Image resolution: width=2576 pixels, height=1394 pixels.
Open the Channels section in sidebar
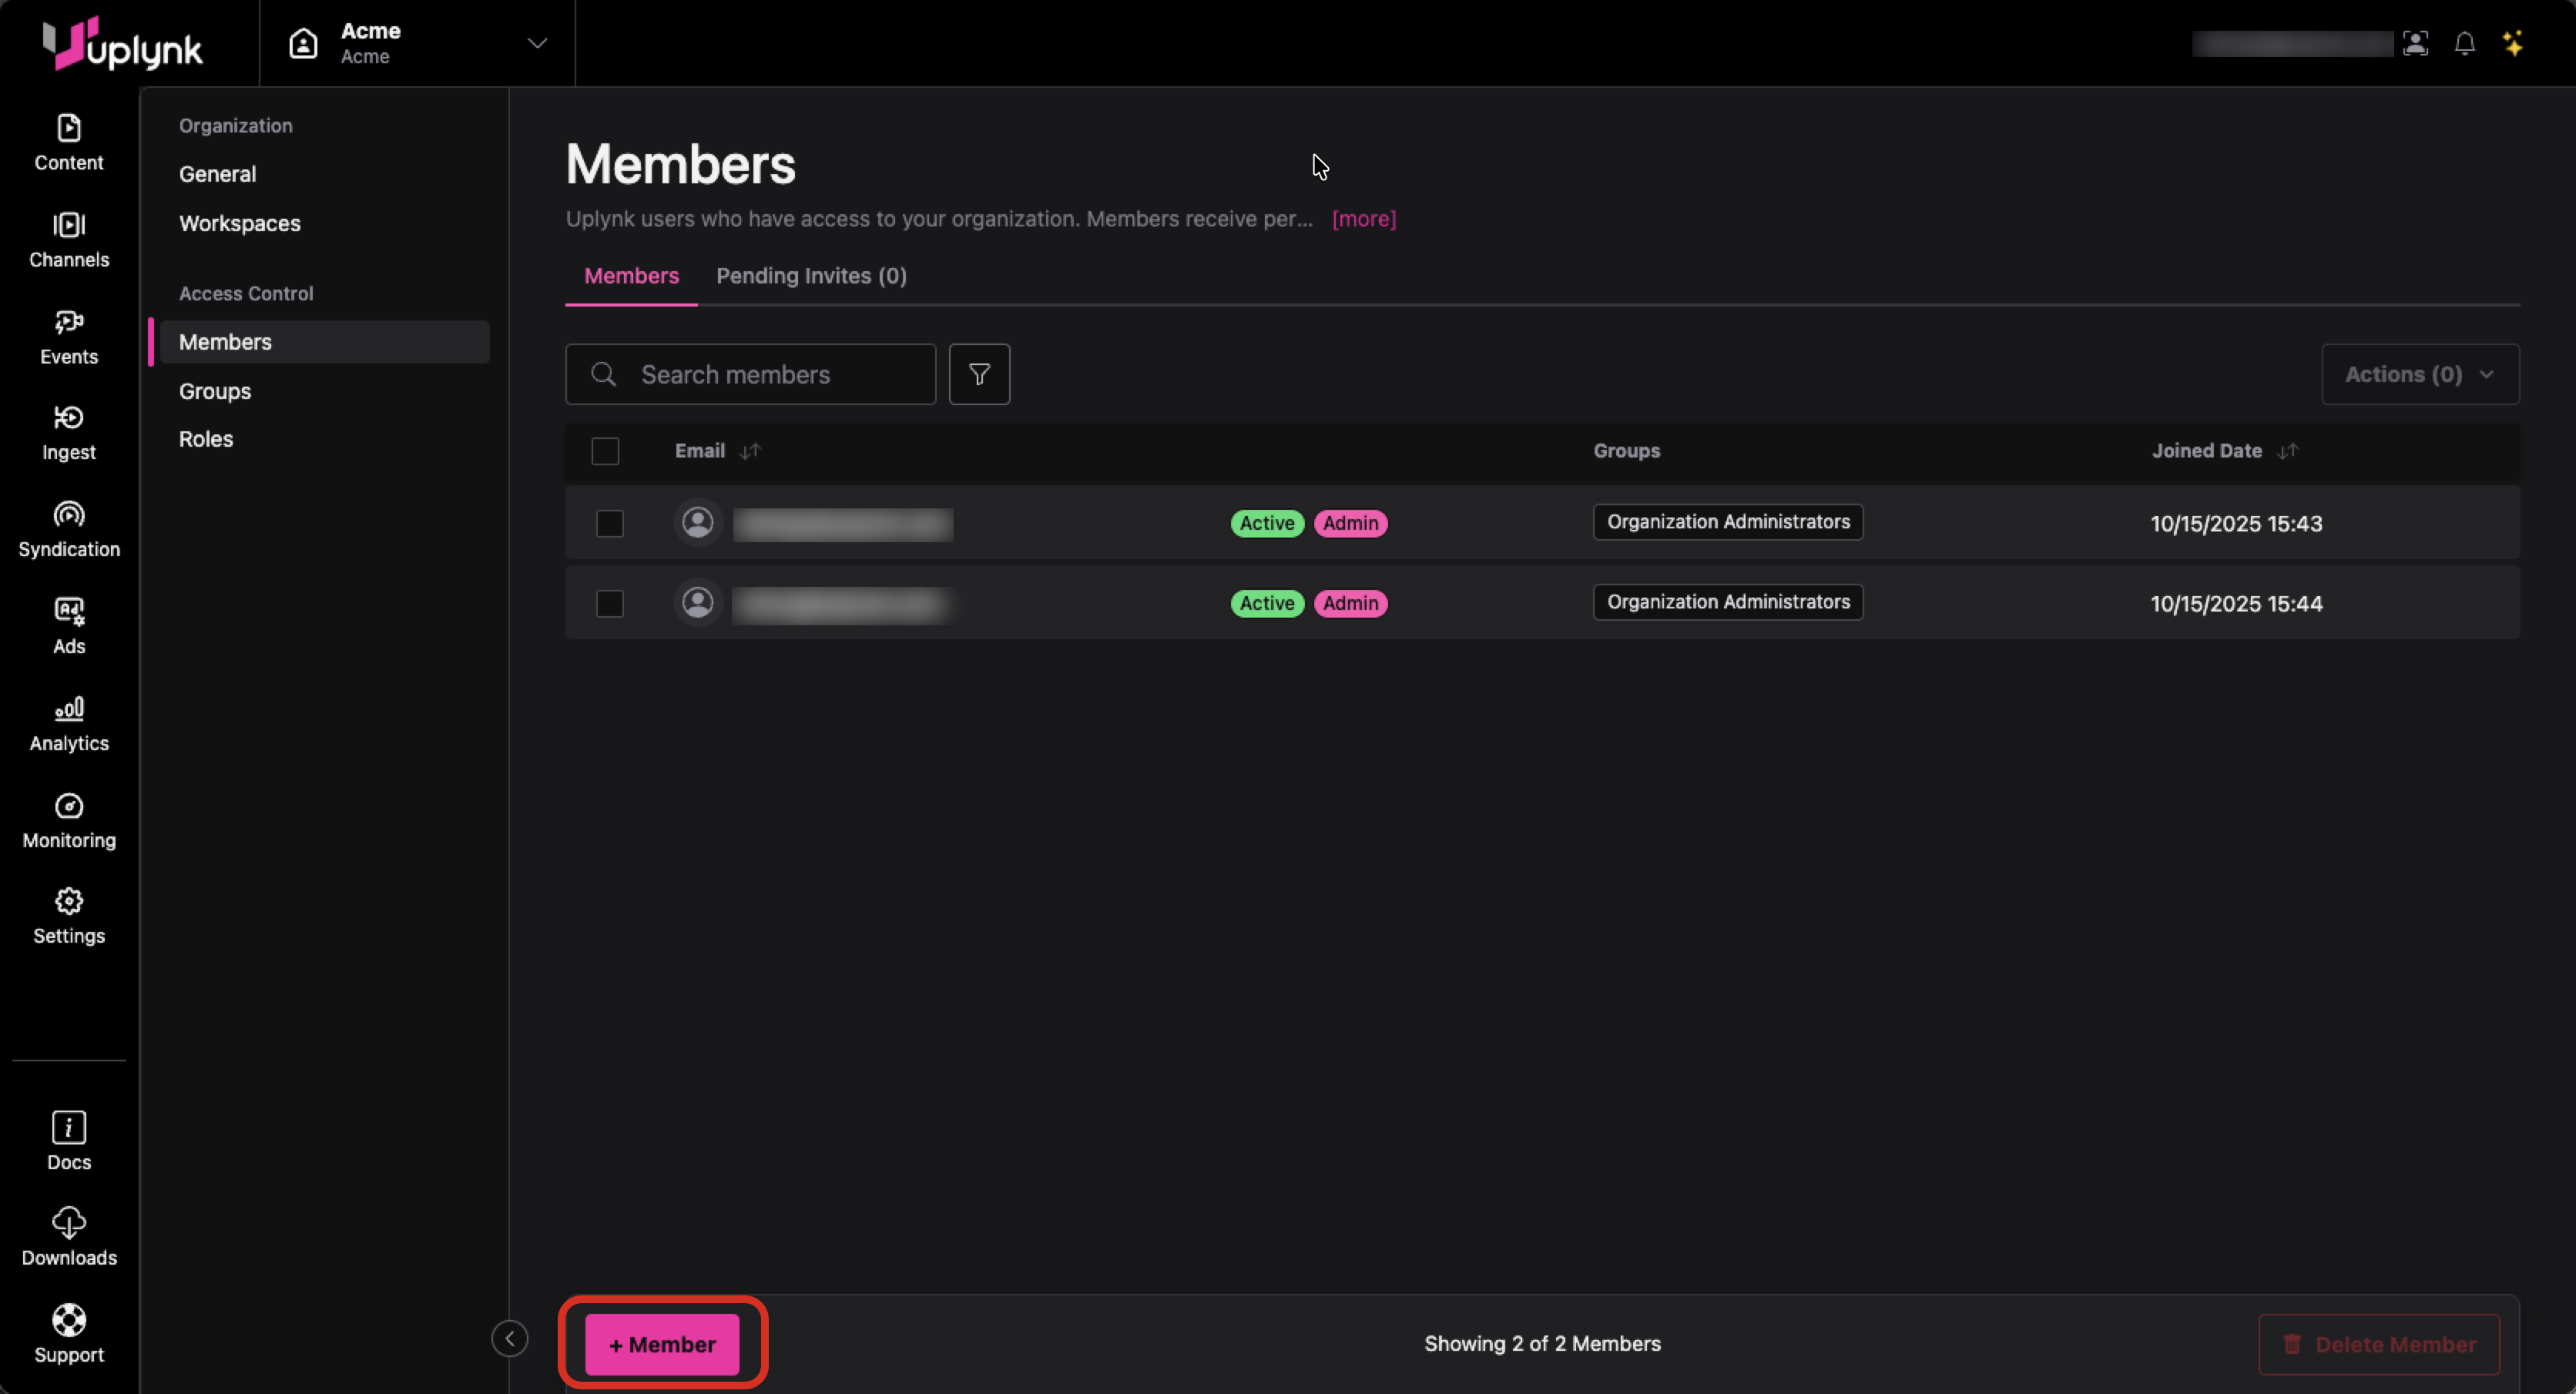(69, 240)
